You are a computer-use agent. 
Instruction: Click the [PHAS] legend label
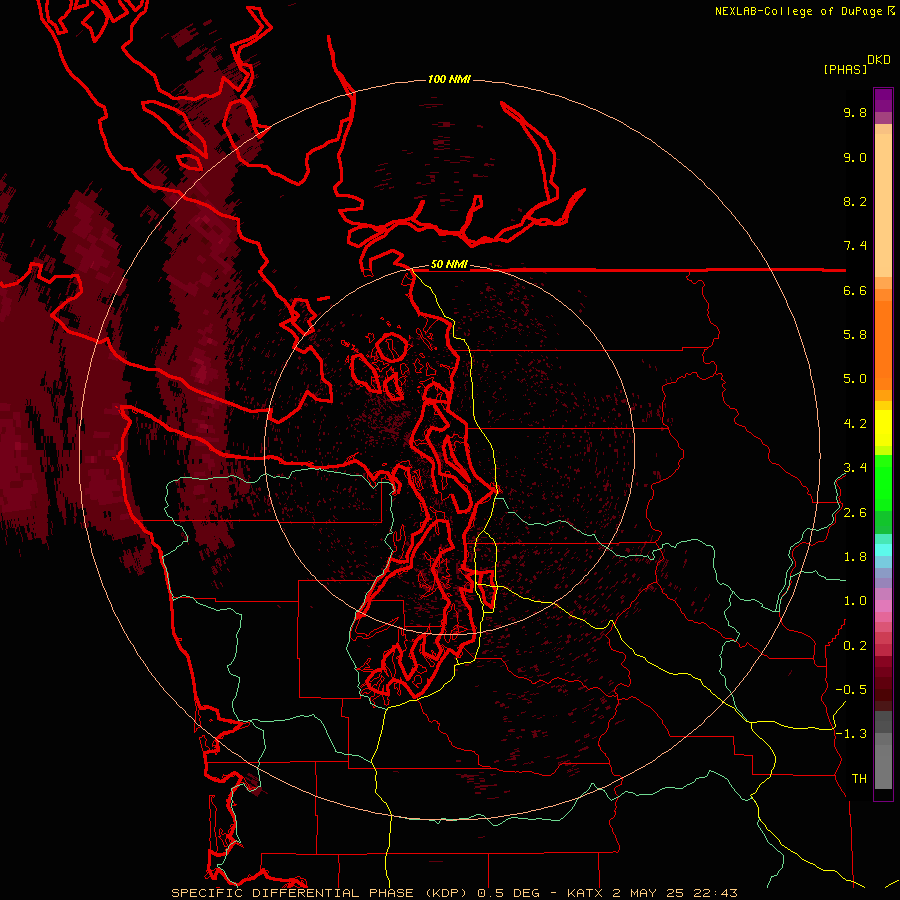845,69
